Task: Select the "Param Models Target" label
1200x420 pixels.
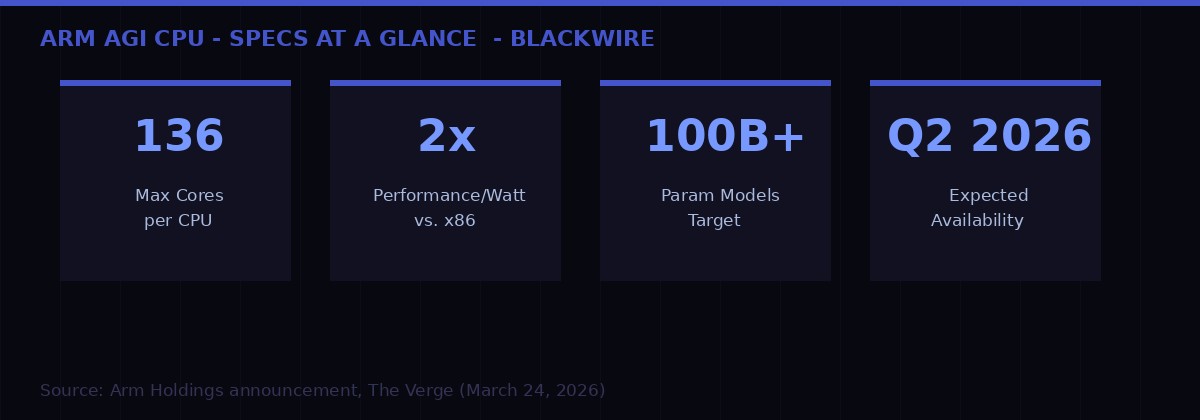Action: 719,208
